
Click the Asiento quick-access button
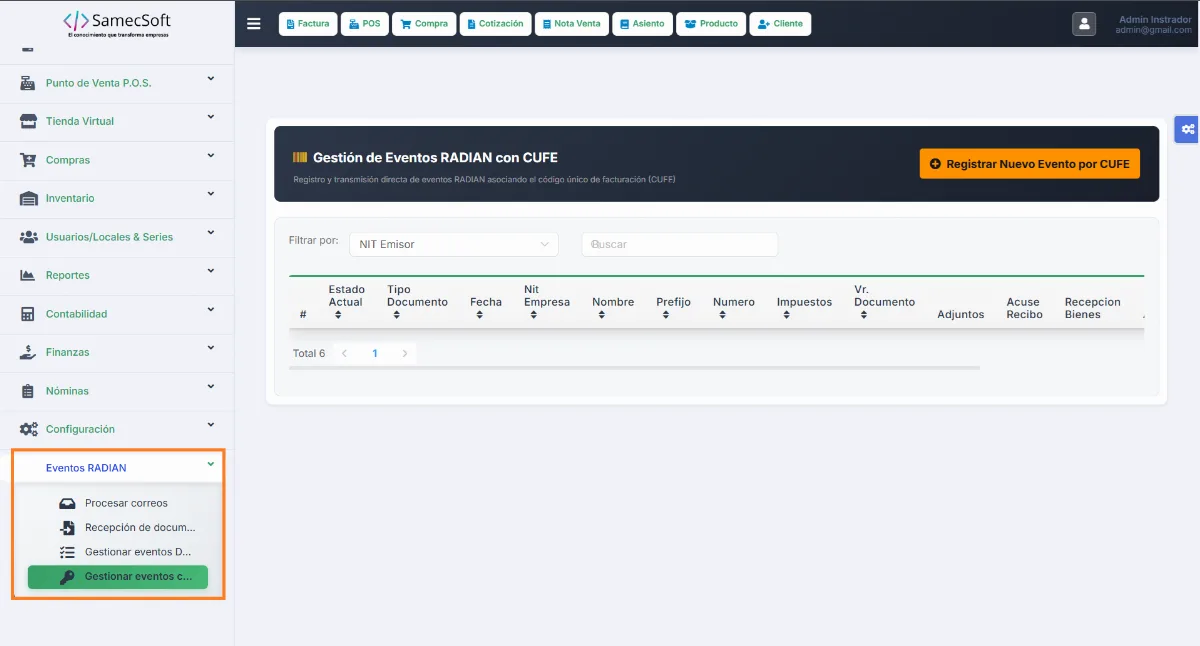(x=642, y=24)
